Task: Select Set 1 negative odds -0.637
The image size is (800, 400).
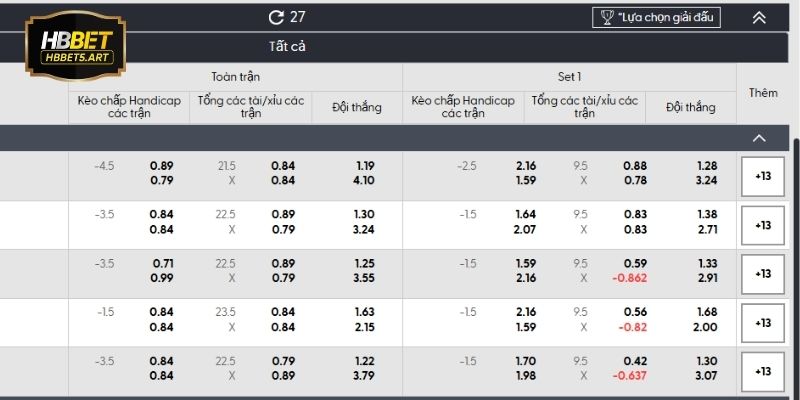Action: (x=629, y=376)
